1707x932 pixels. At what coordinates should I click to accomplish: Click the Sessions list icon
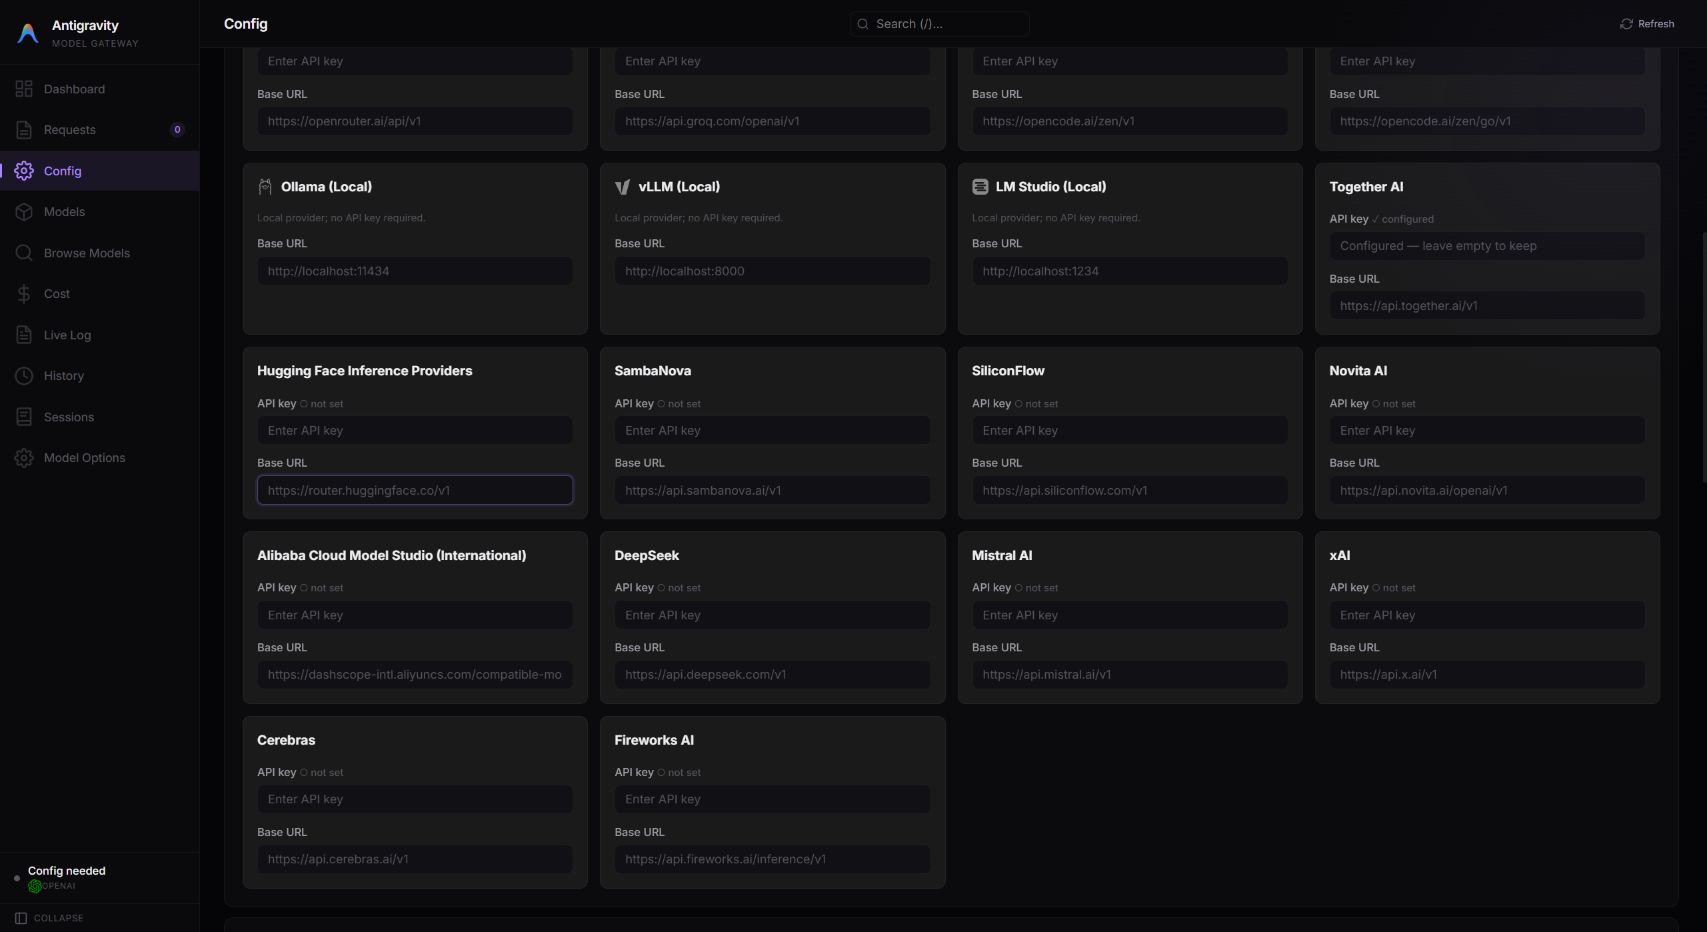pos(24,417)
